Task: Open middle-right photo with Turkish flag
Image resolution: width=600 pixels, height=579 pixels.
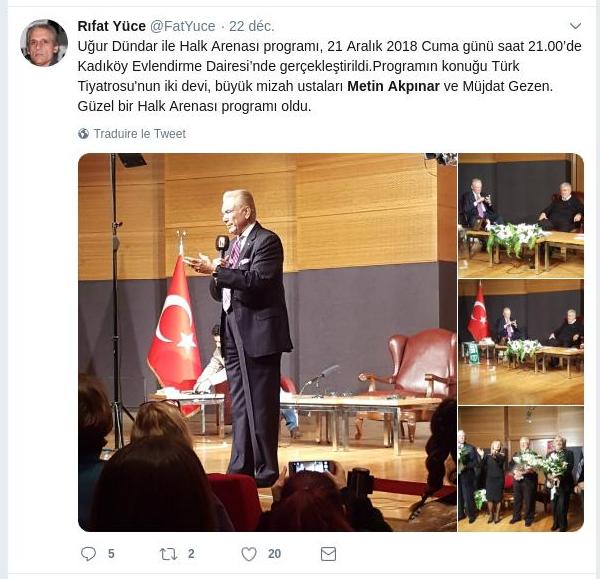Action: click(521, 342)
